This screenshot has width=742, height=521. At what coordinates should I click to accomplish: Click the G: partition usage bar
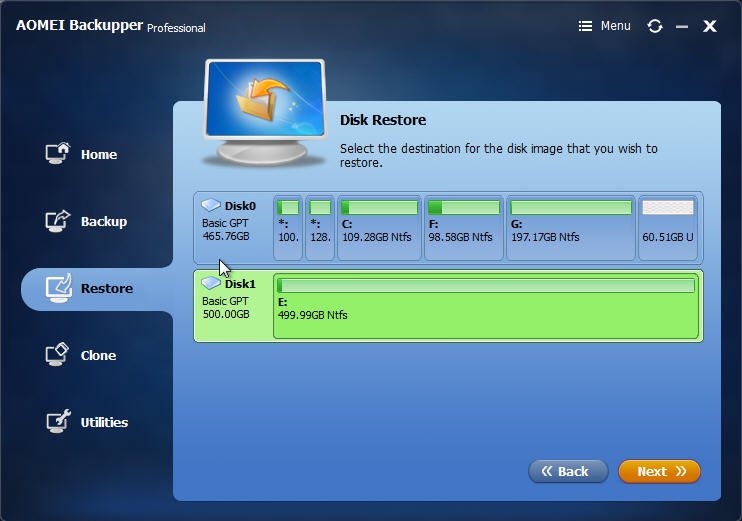pyautogui.click(x=571, y=207)
